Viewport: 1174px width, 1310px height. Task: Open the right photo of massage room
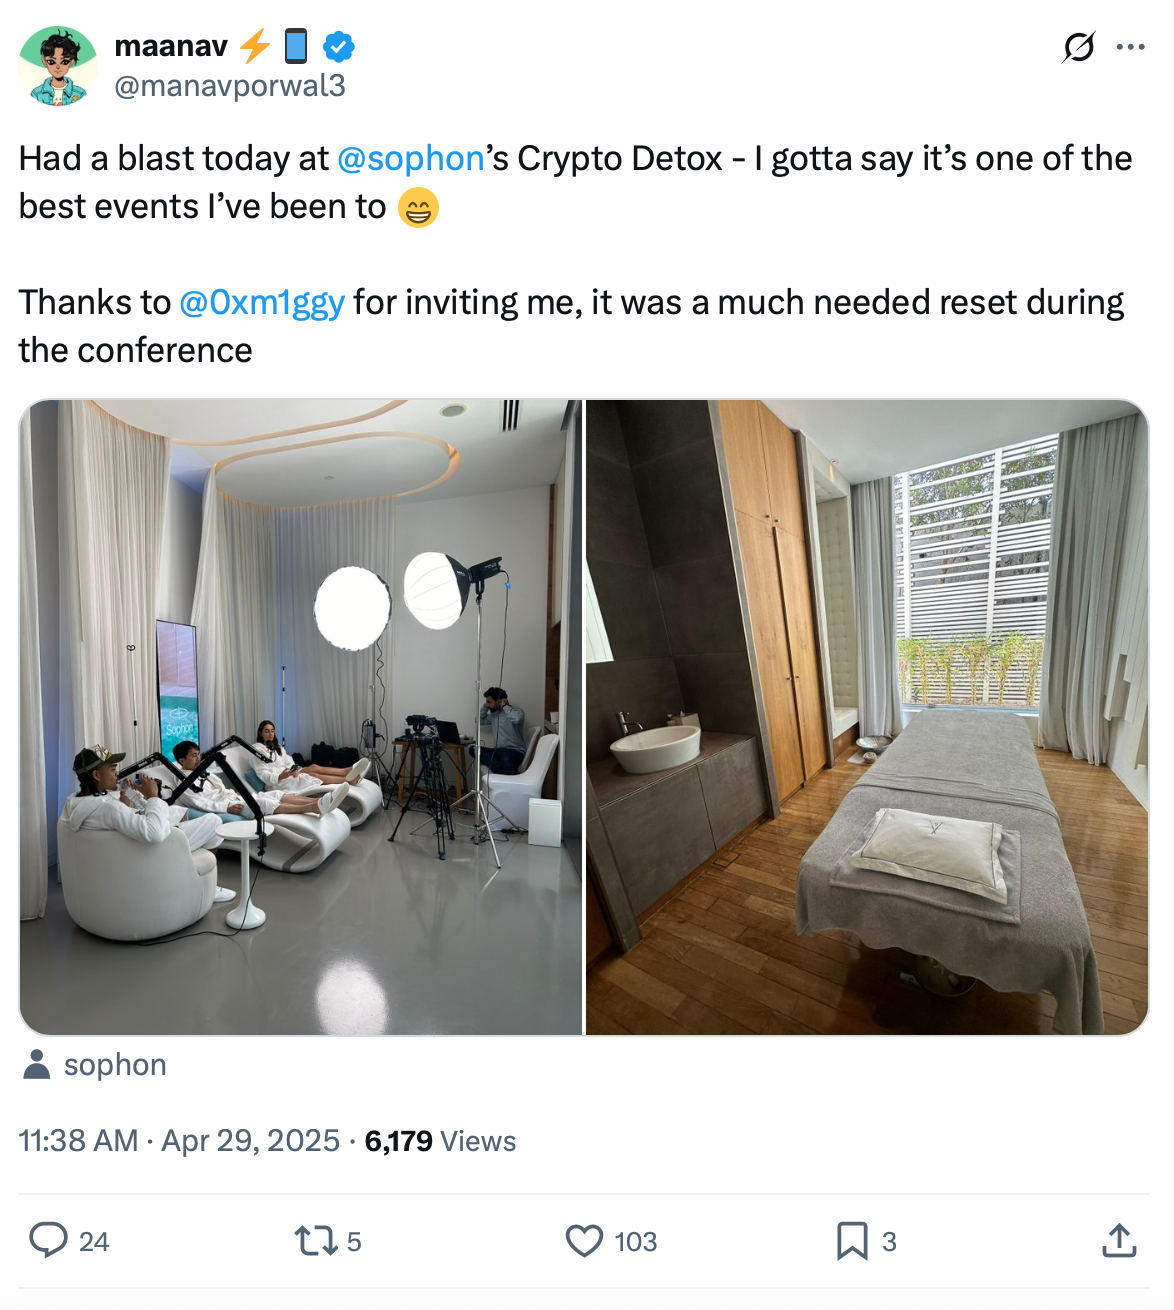pyautogui.click(x=866, y=717)
